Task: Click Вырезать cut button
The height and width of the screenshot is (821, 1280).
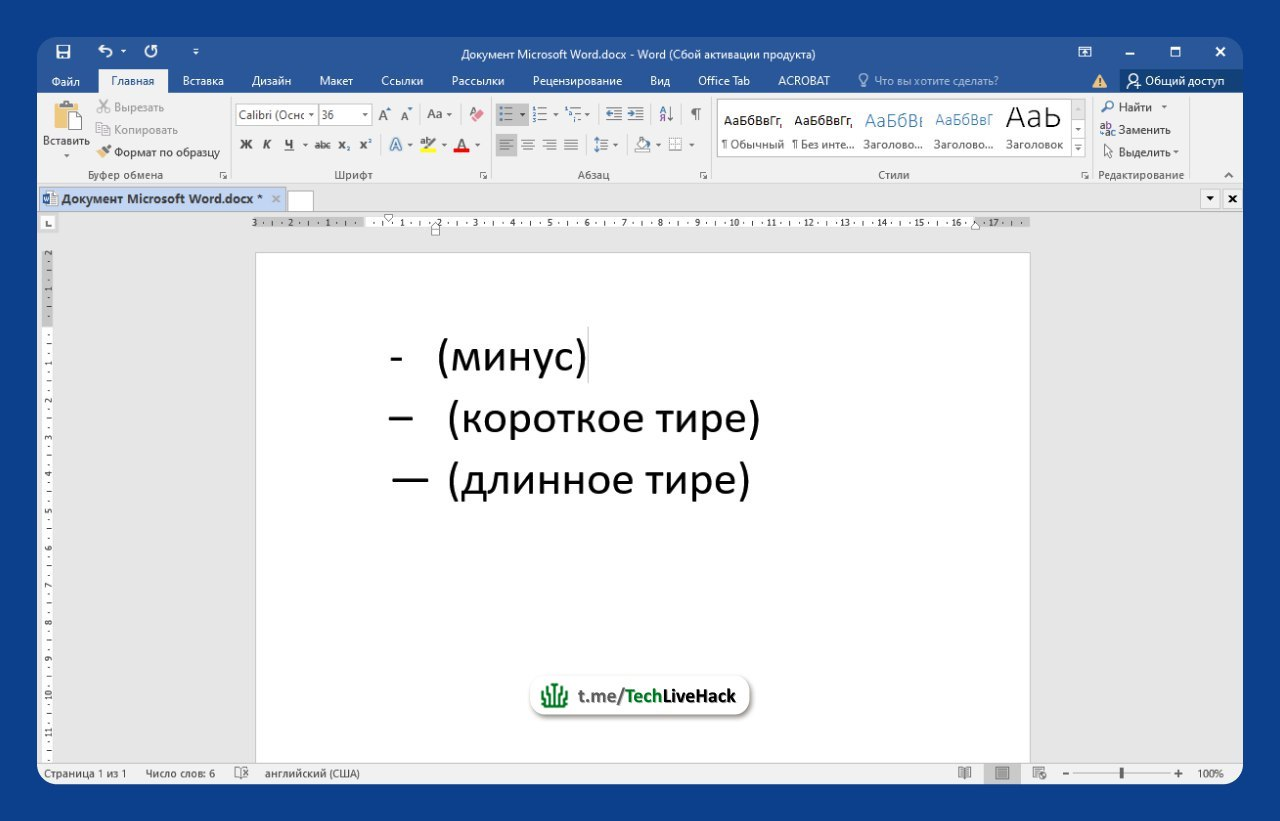Action: pyautogui.click(x=130, y=107)
